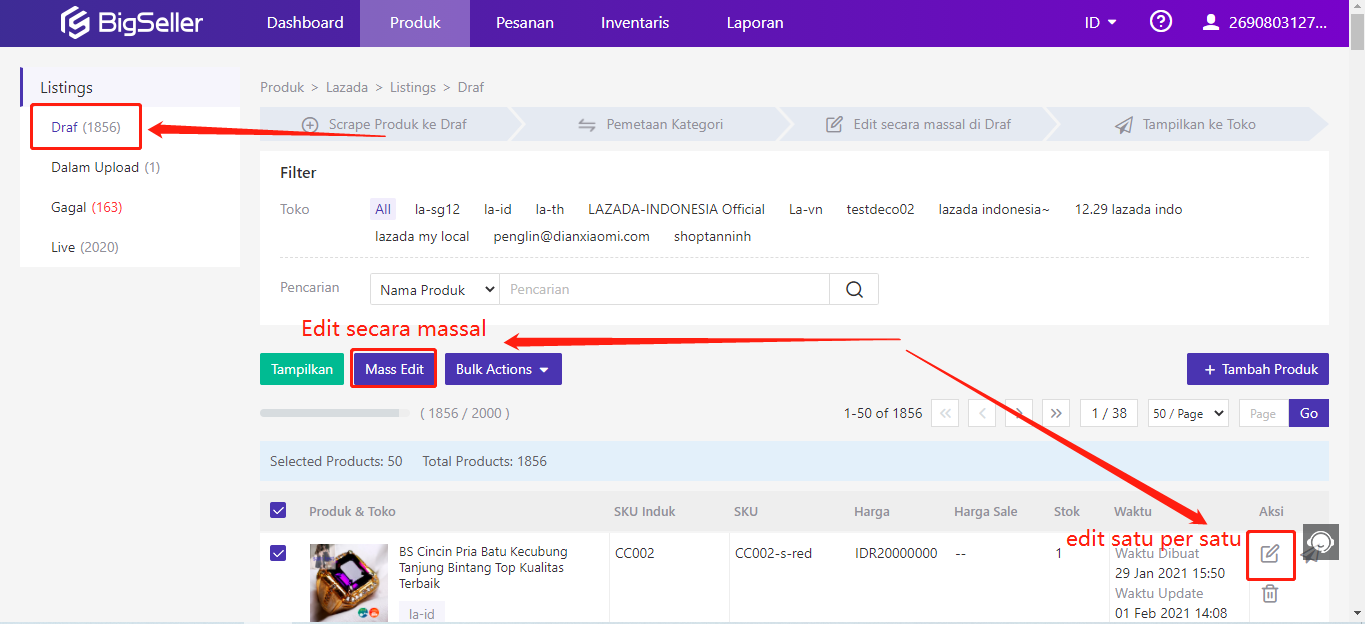Open the Nama Produk search type dropdown
1365x624 pixels.
pyautogui.click(x=435, y=289)
